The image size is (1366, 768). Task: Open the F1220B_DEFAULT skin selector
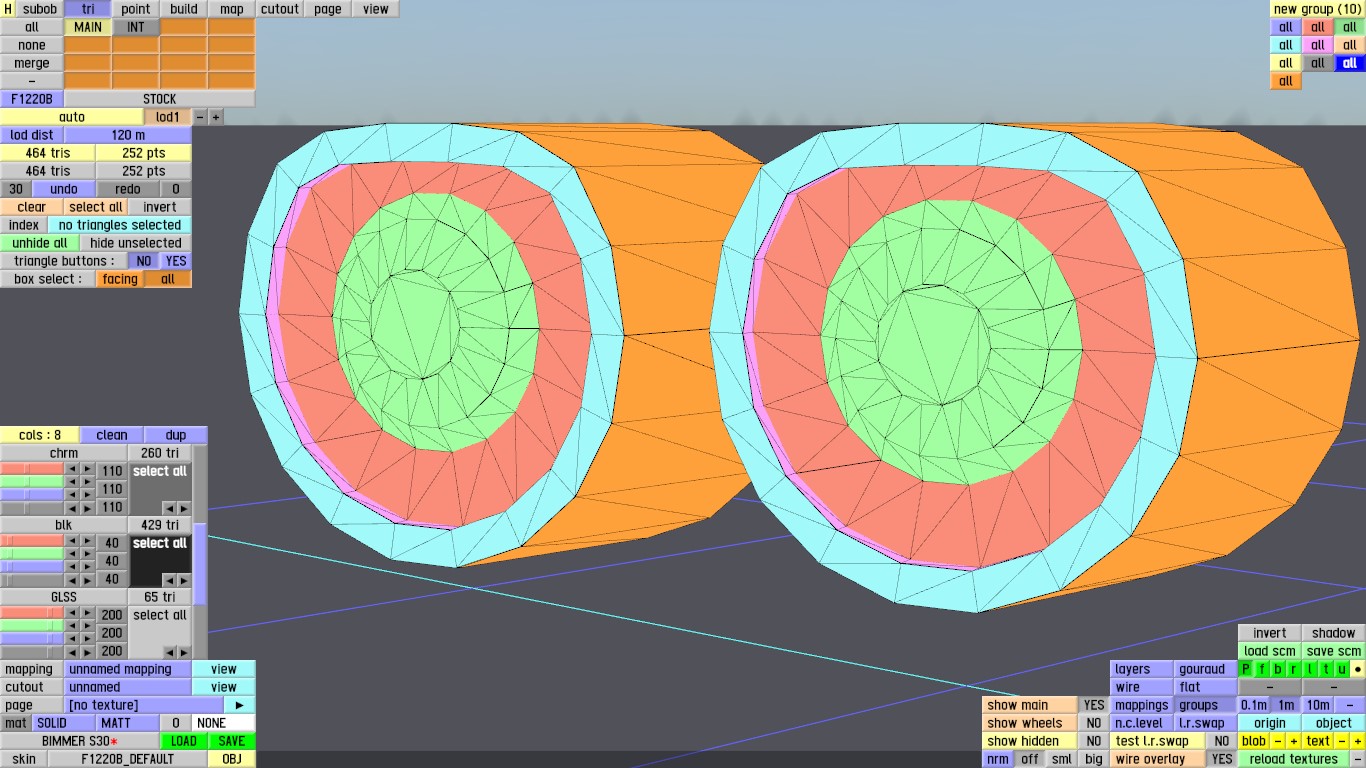point(128,759)
